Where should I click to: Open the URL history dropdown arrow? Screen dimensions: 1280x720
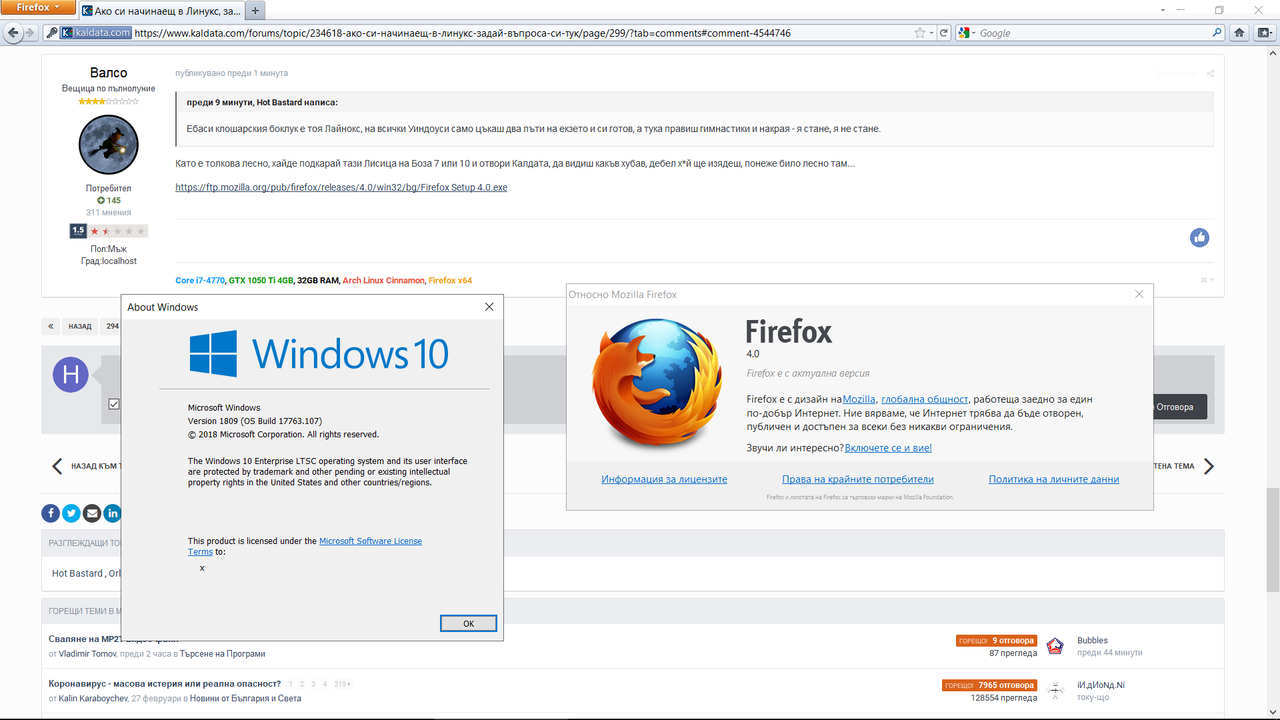click(931, 33)
